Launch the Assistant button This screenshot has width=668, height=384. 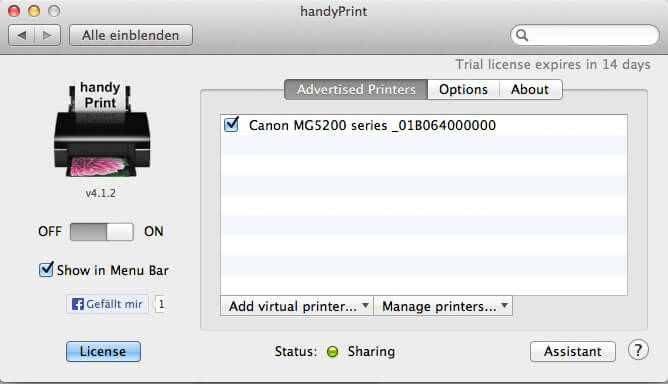point(573,351)
